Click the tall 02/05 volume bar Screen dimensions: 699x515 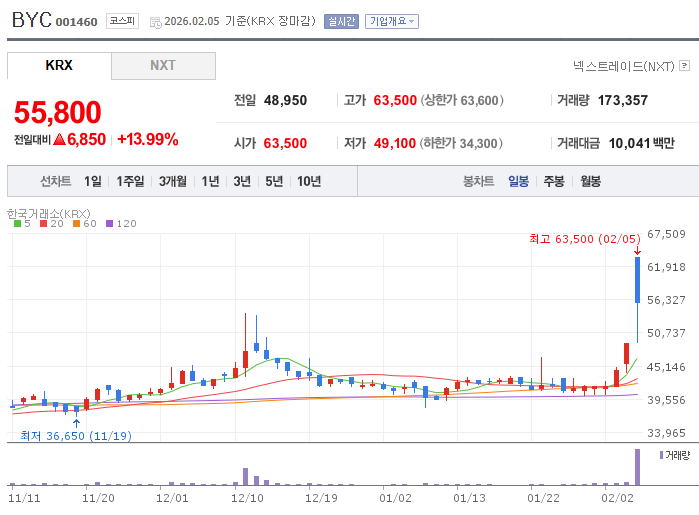coord(637,467)
